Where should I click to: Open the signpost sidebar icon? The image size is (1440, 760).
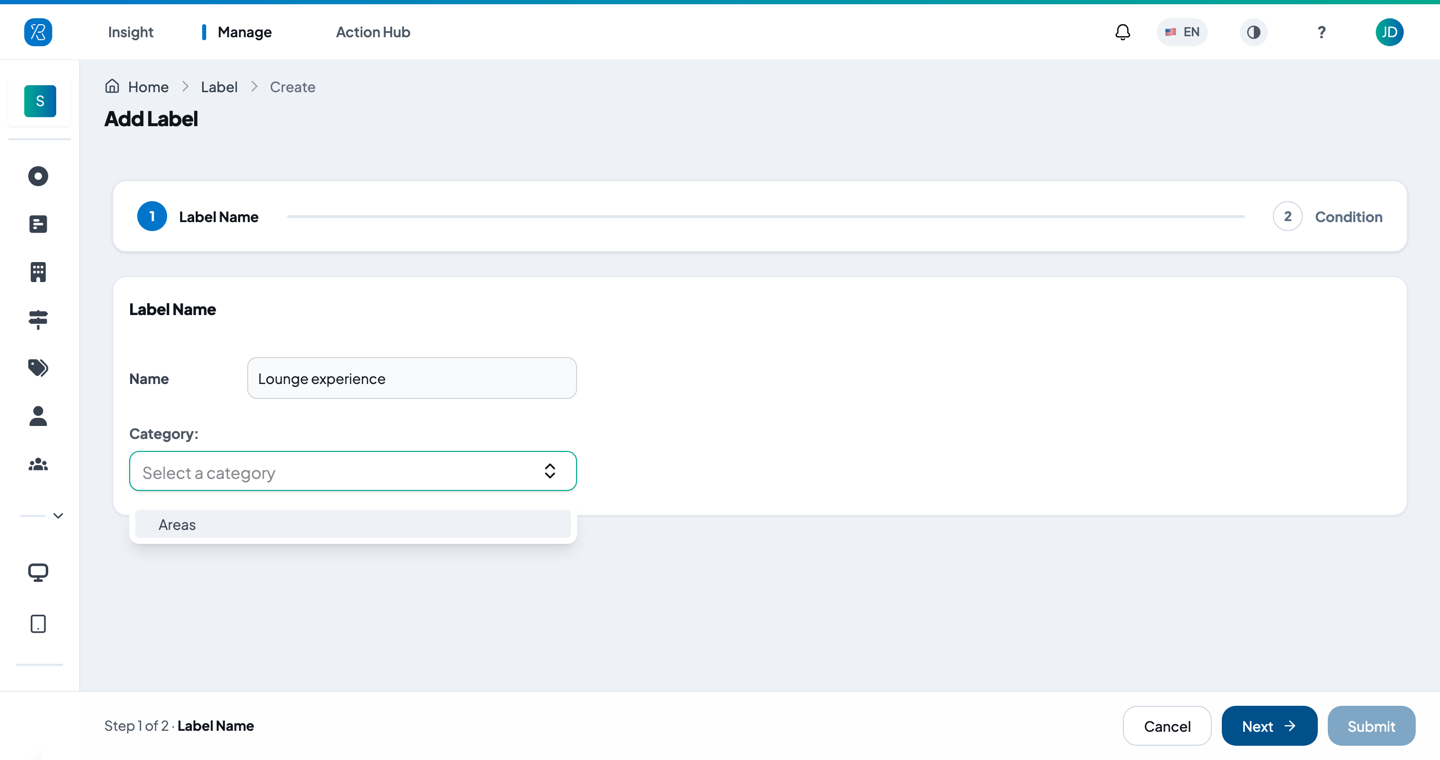click(x=38, y=320)
